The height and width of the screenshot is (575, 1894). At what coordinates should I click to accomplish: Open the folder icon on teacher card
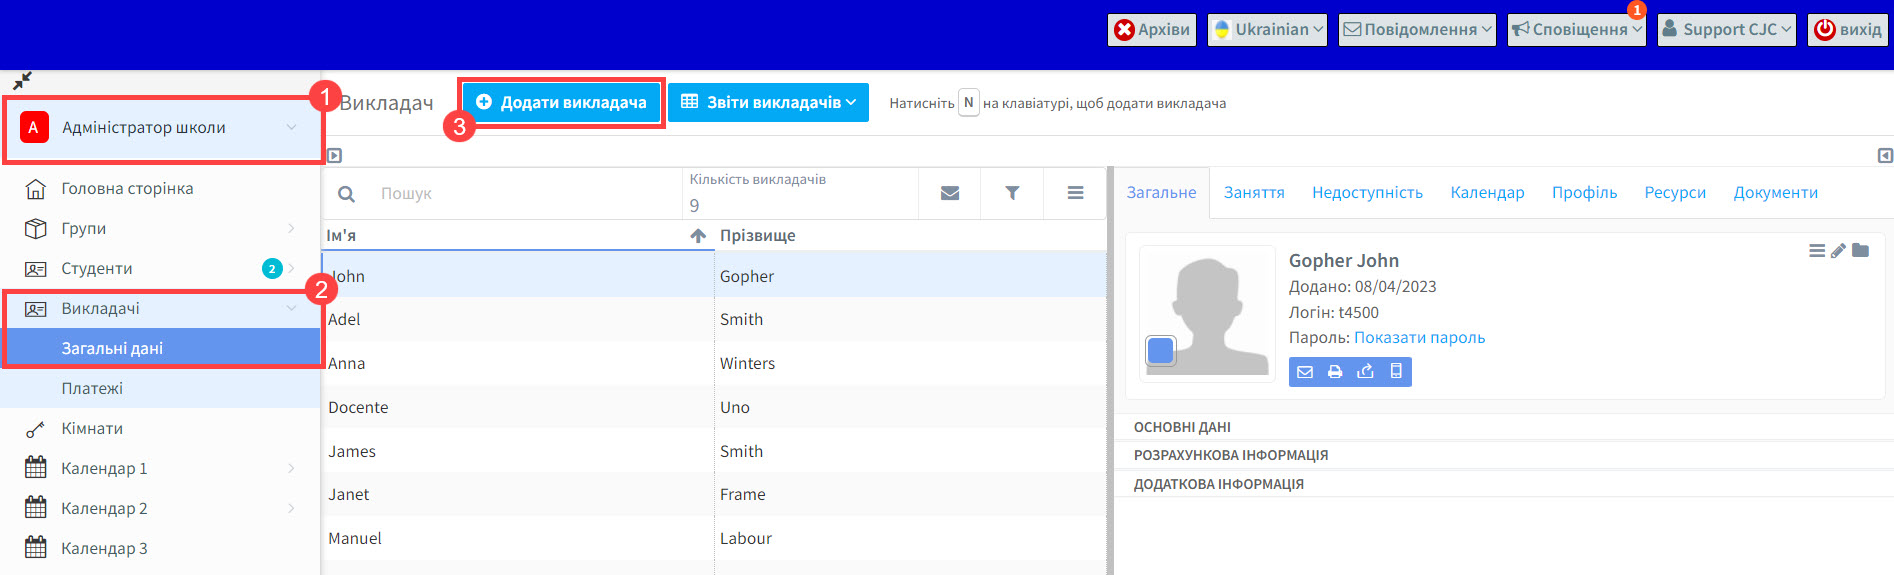point(1860,250)
